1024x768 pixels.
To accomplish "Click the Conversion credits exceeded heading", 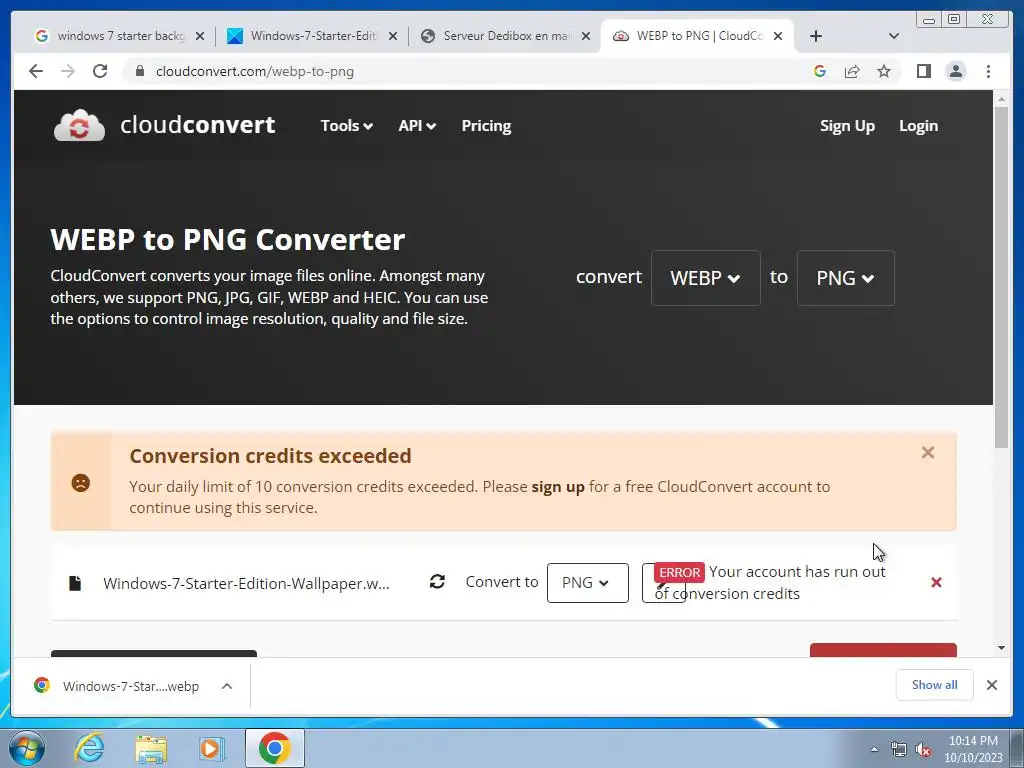I will (270, 456).
